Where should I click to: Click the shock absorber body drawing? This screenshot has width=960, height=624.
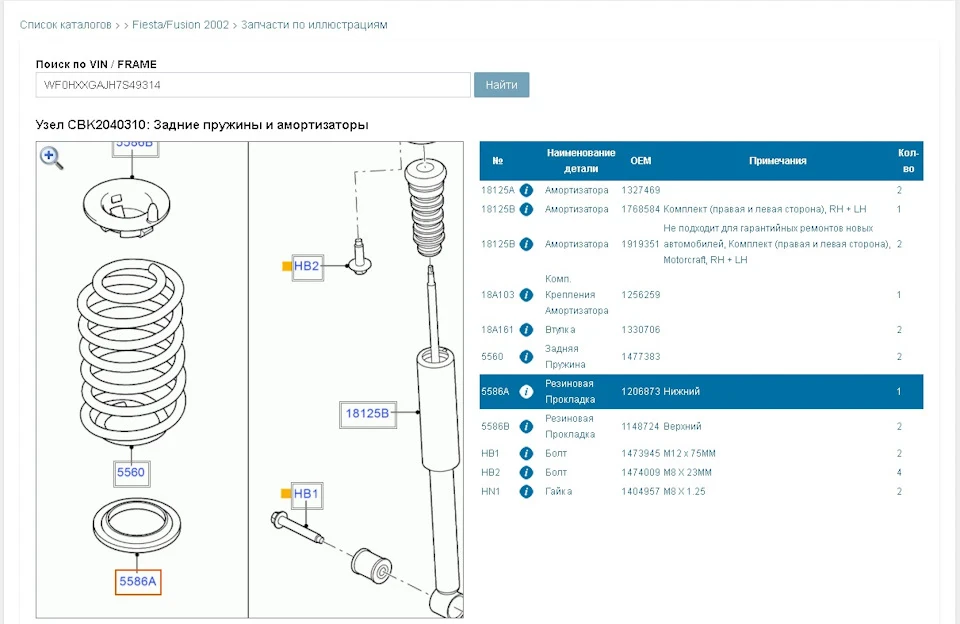click(437, 410)
